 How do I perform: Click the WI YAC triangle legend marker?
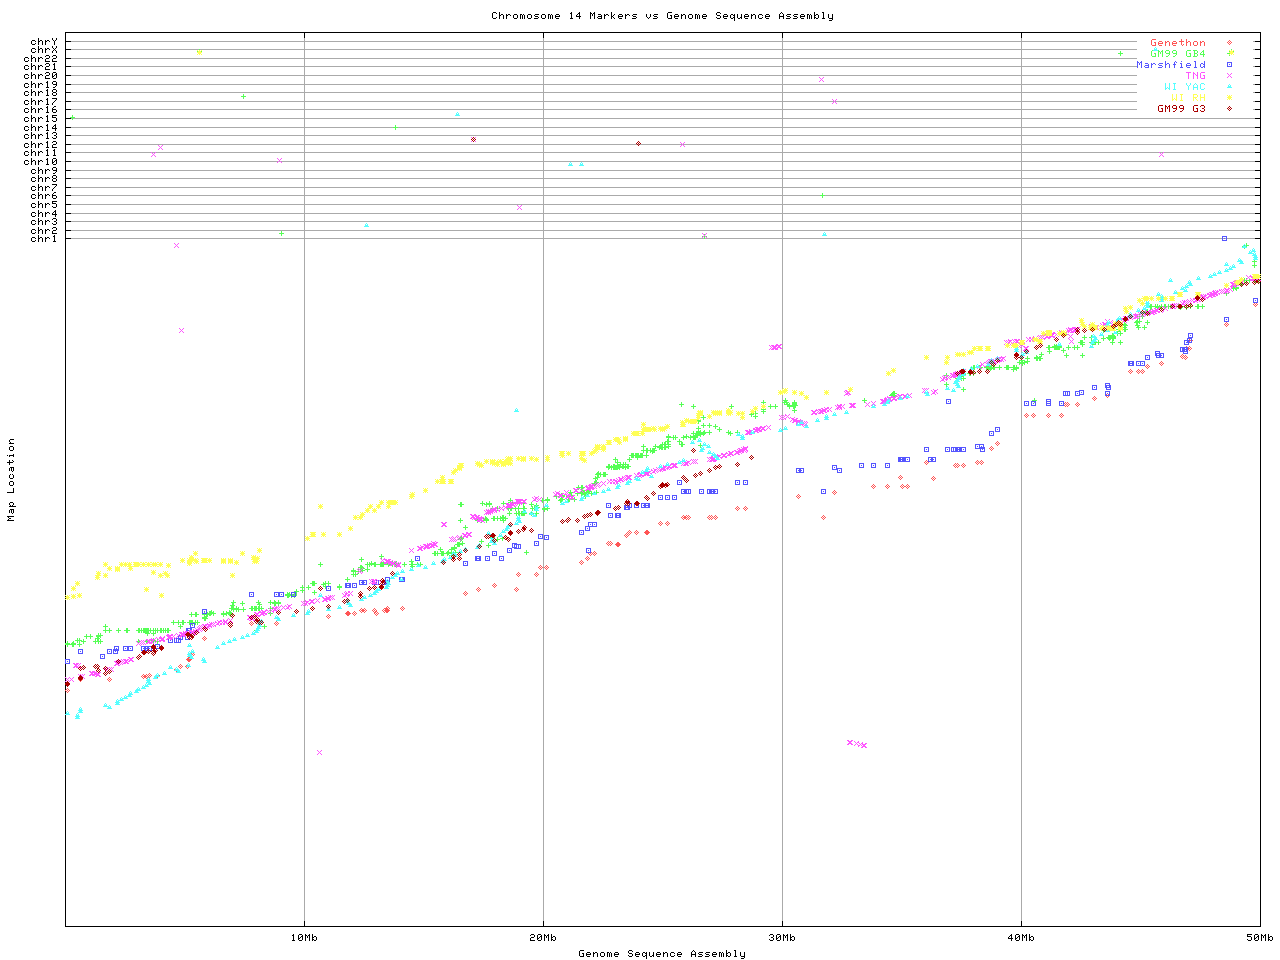1229,87
